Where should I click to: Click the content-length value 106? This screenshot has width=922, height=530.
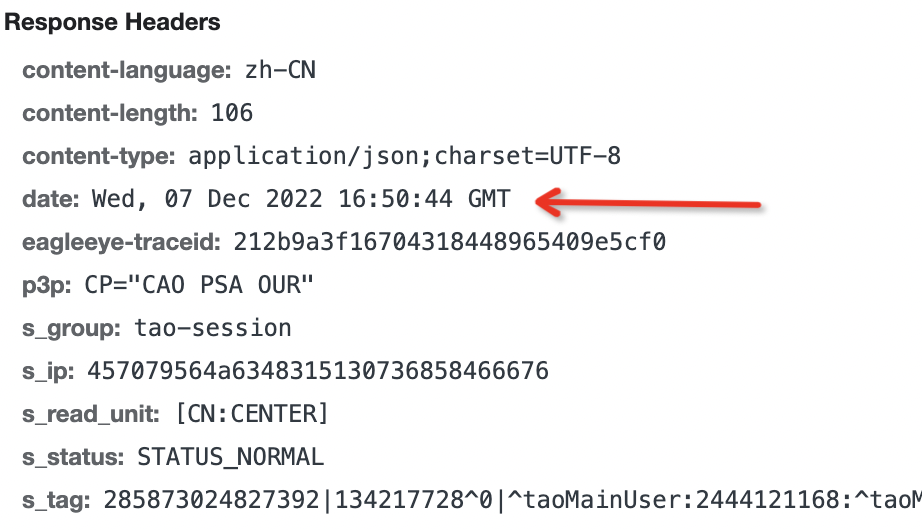[x=232, y=113]
